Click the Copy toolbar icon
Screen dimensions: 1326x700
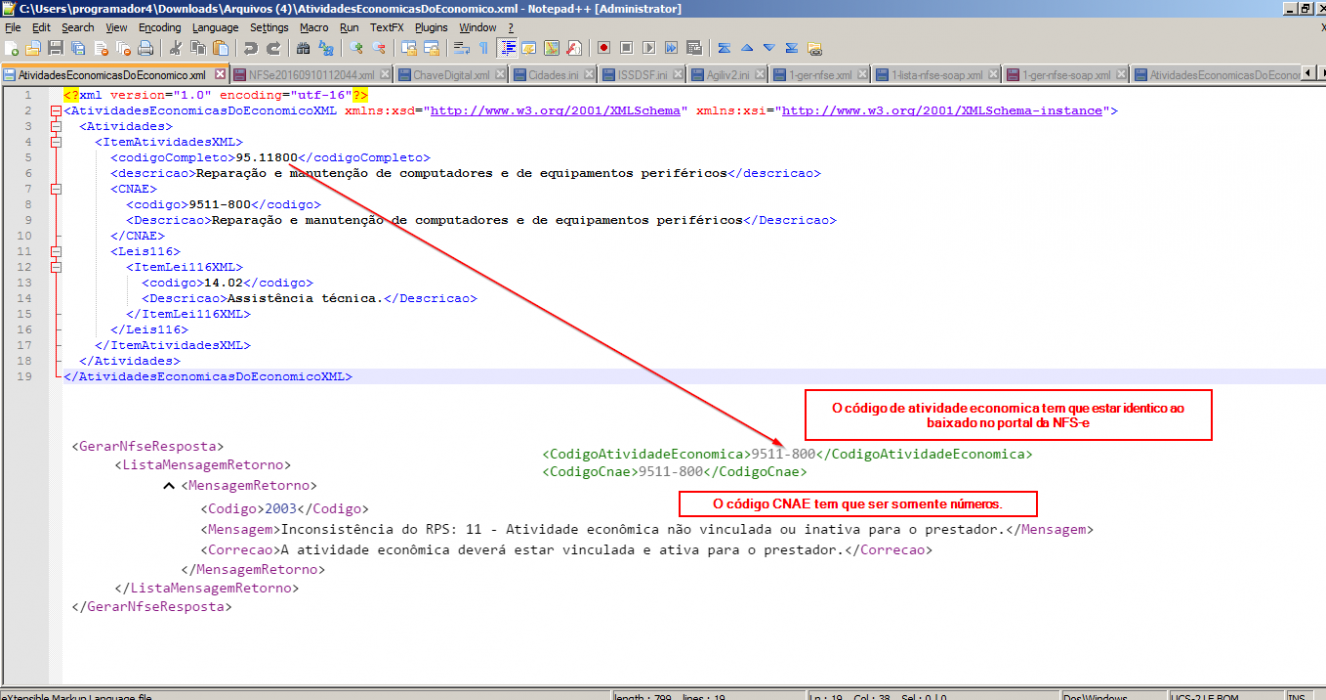[198, 48]
